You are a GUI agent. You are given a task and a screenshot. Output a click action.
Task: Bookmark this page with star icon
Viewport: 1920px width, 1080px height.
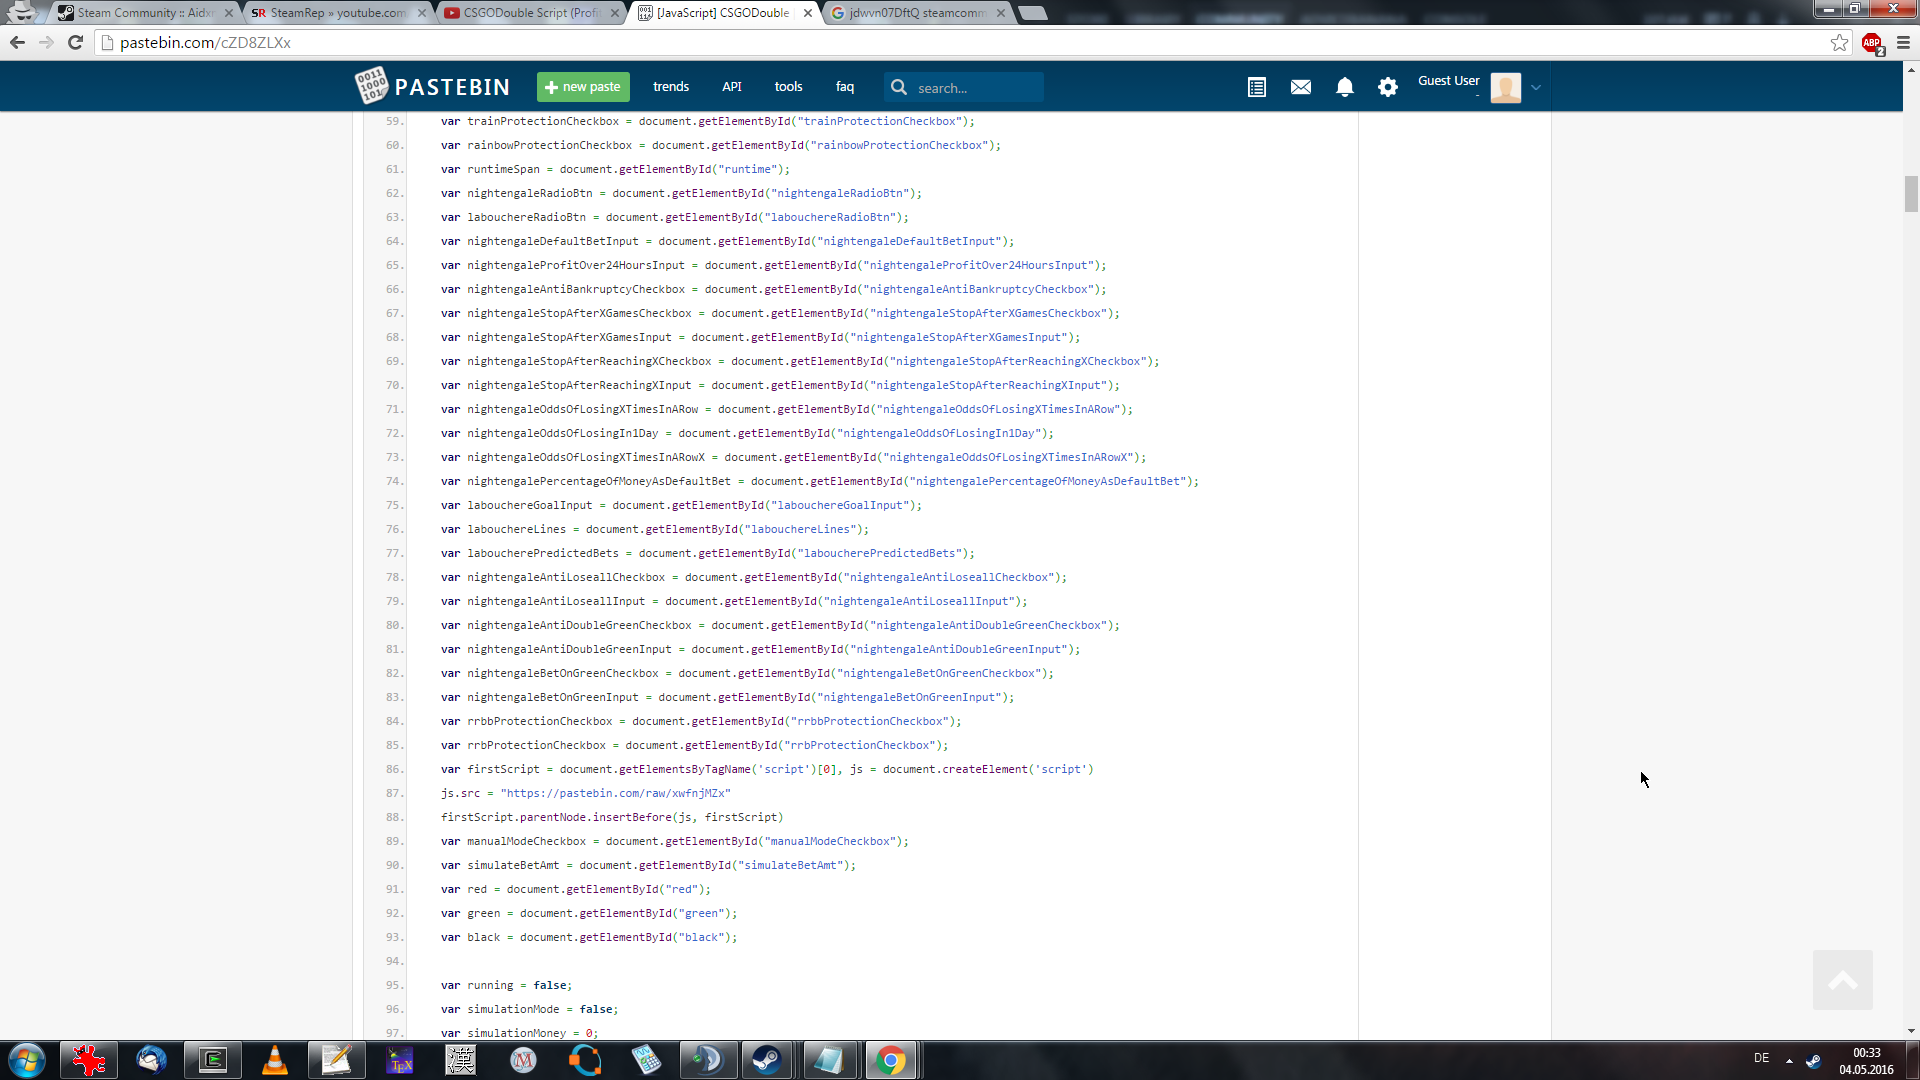click(x=1839, y=43)
